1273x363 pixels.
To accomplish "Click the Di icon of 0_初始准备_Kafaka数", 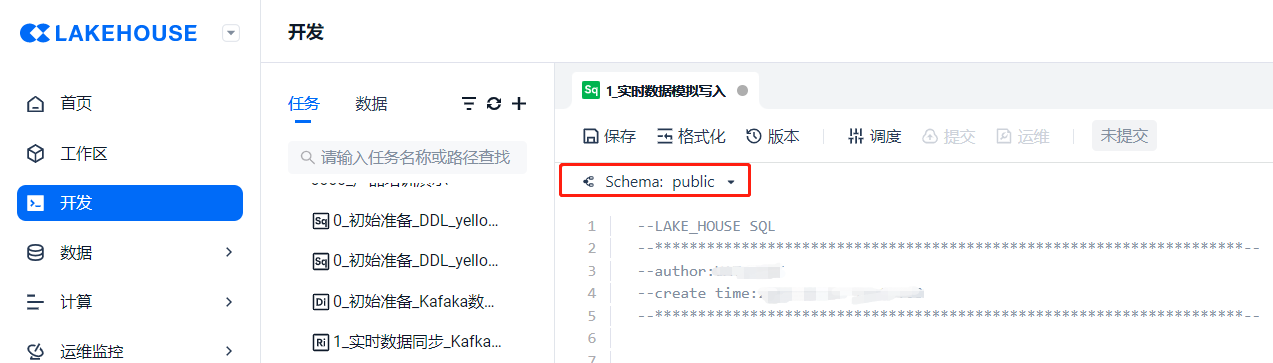I will click(321, 301).
